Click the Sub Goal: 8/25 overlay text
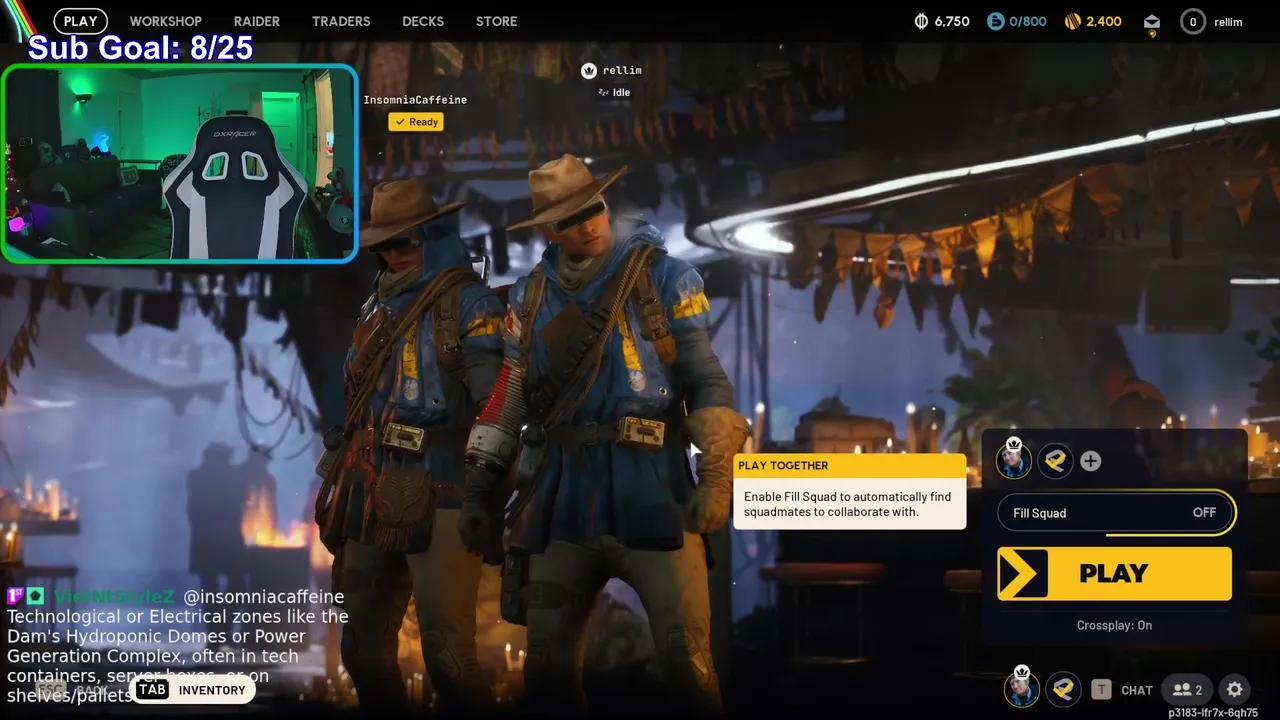The width and height of the screenshot is (1280, 720). pos(140,47)
